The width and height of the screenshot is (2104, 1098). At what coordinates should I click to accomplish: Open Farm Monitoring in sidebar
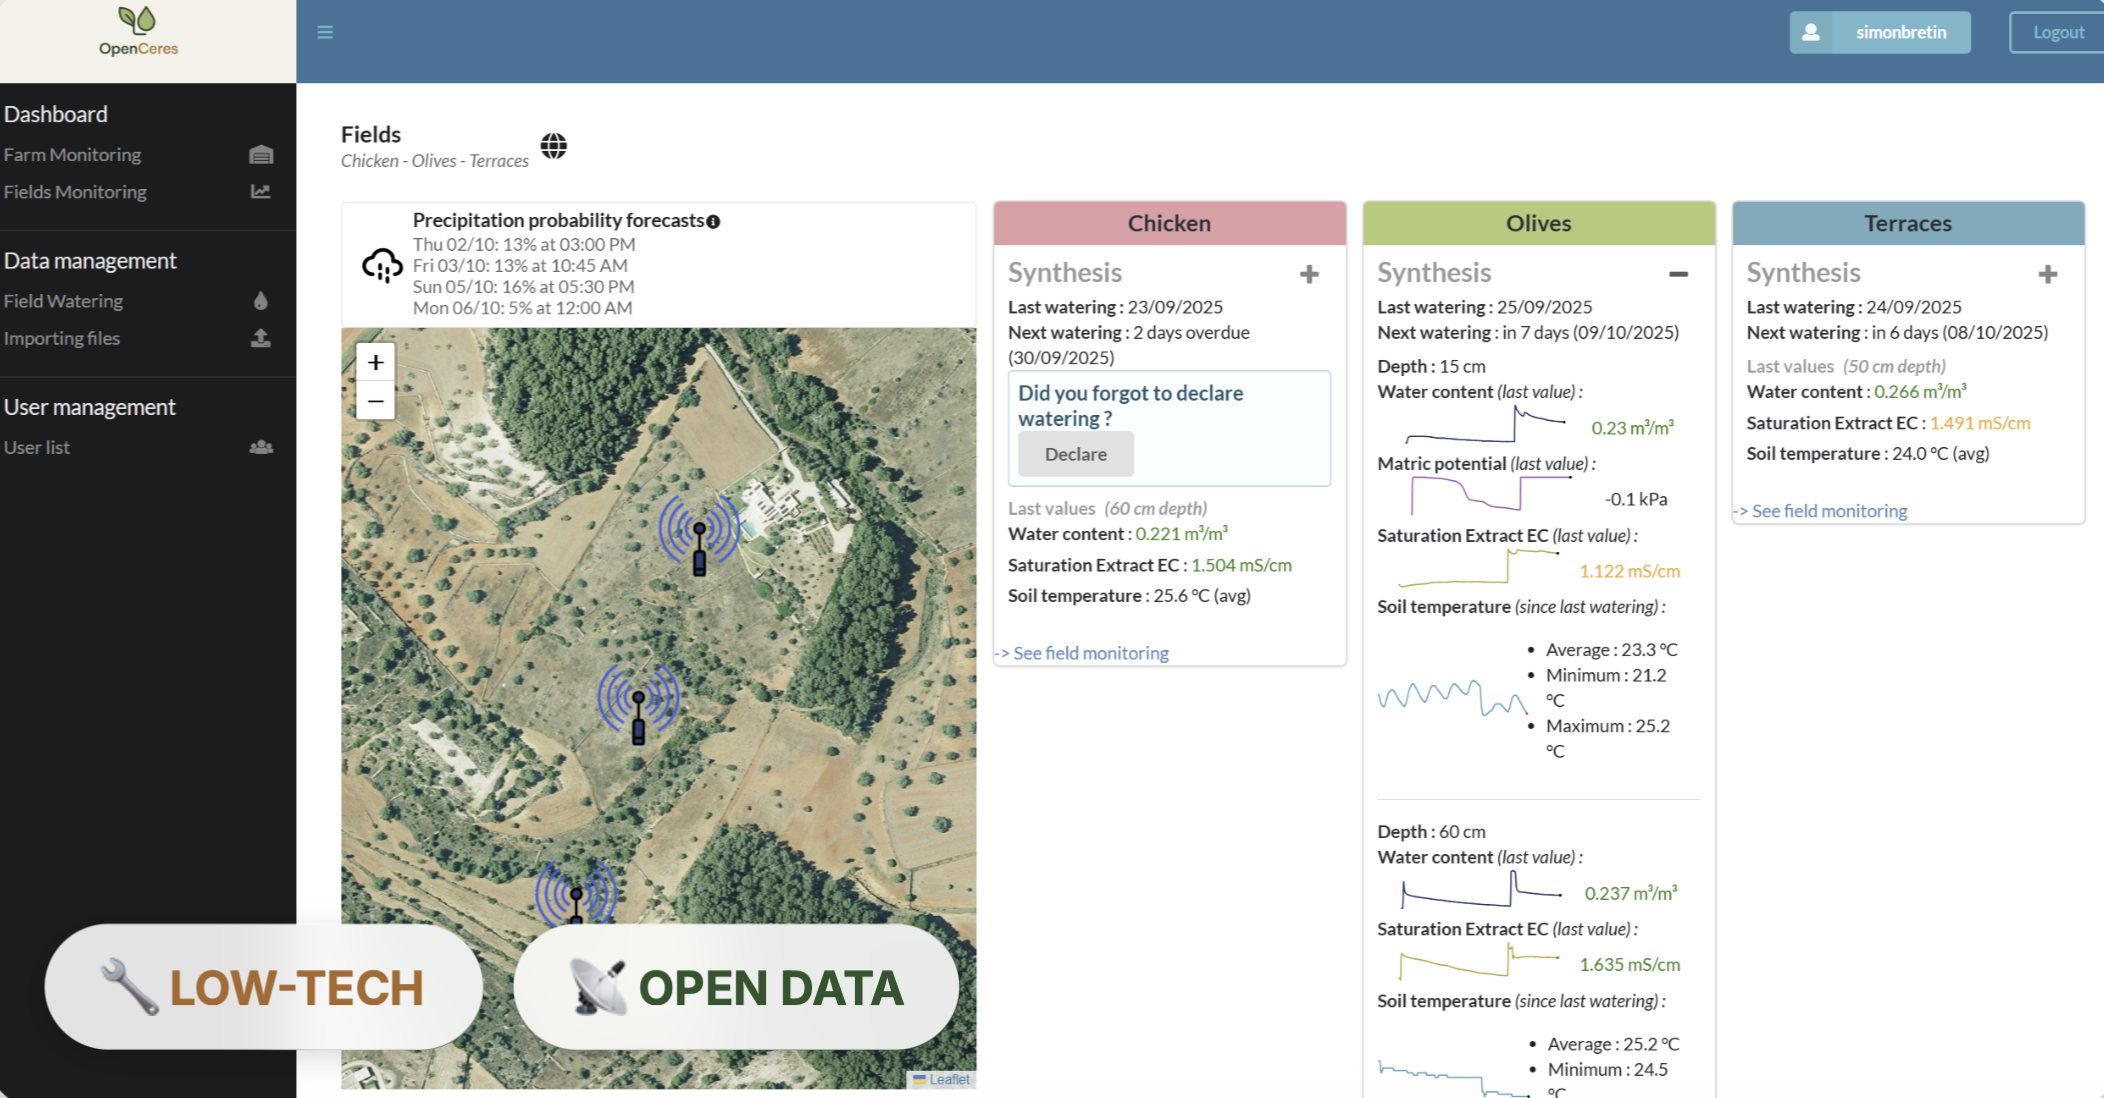tap(73, 155)
